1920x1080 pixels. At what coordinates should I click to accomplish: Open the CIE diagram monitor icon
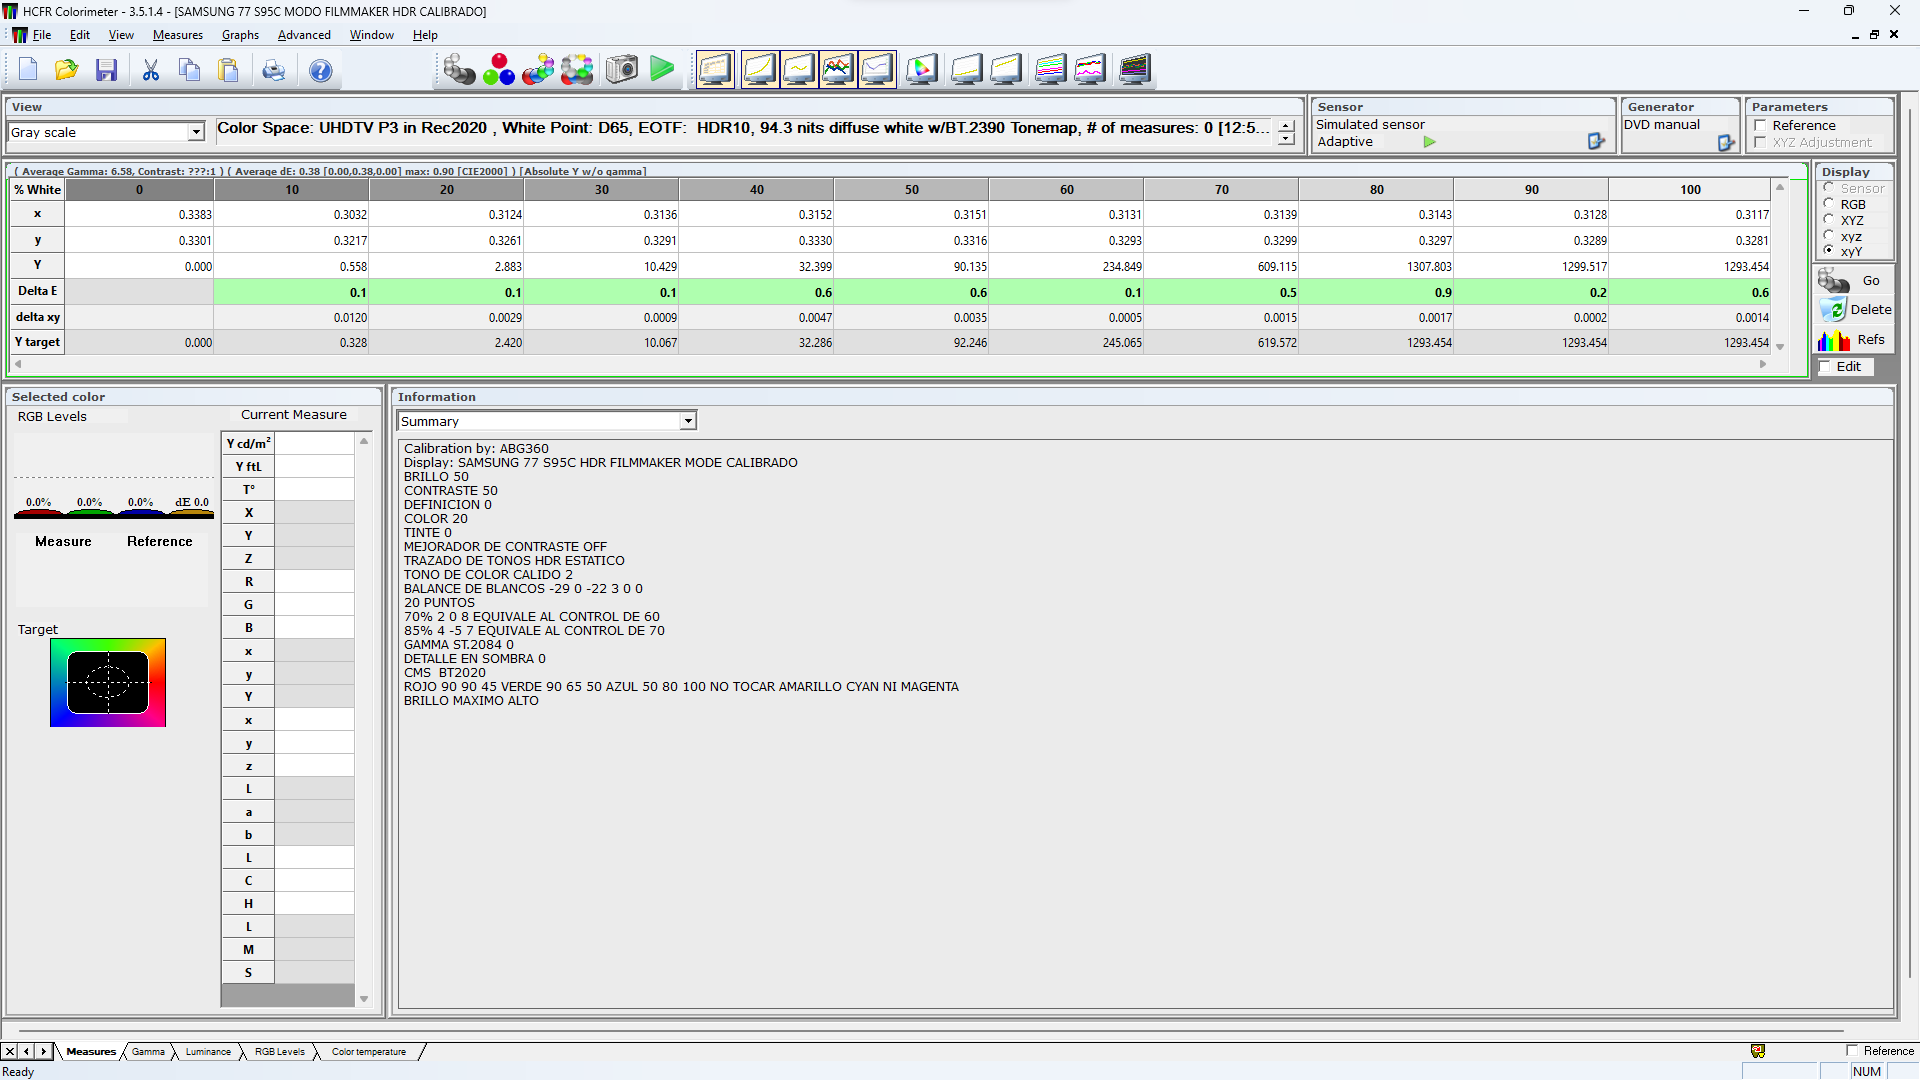(923, 69)
